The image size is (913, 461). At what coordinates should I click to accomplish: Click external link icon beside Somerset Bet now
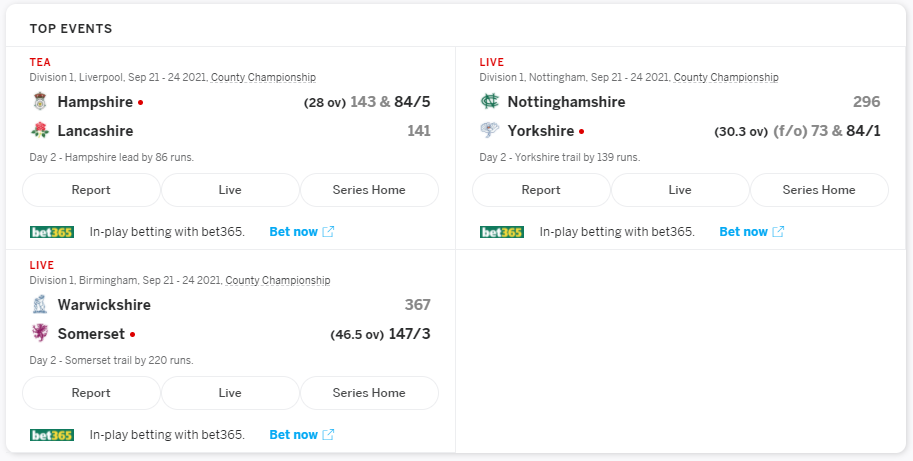pos(328,434)
